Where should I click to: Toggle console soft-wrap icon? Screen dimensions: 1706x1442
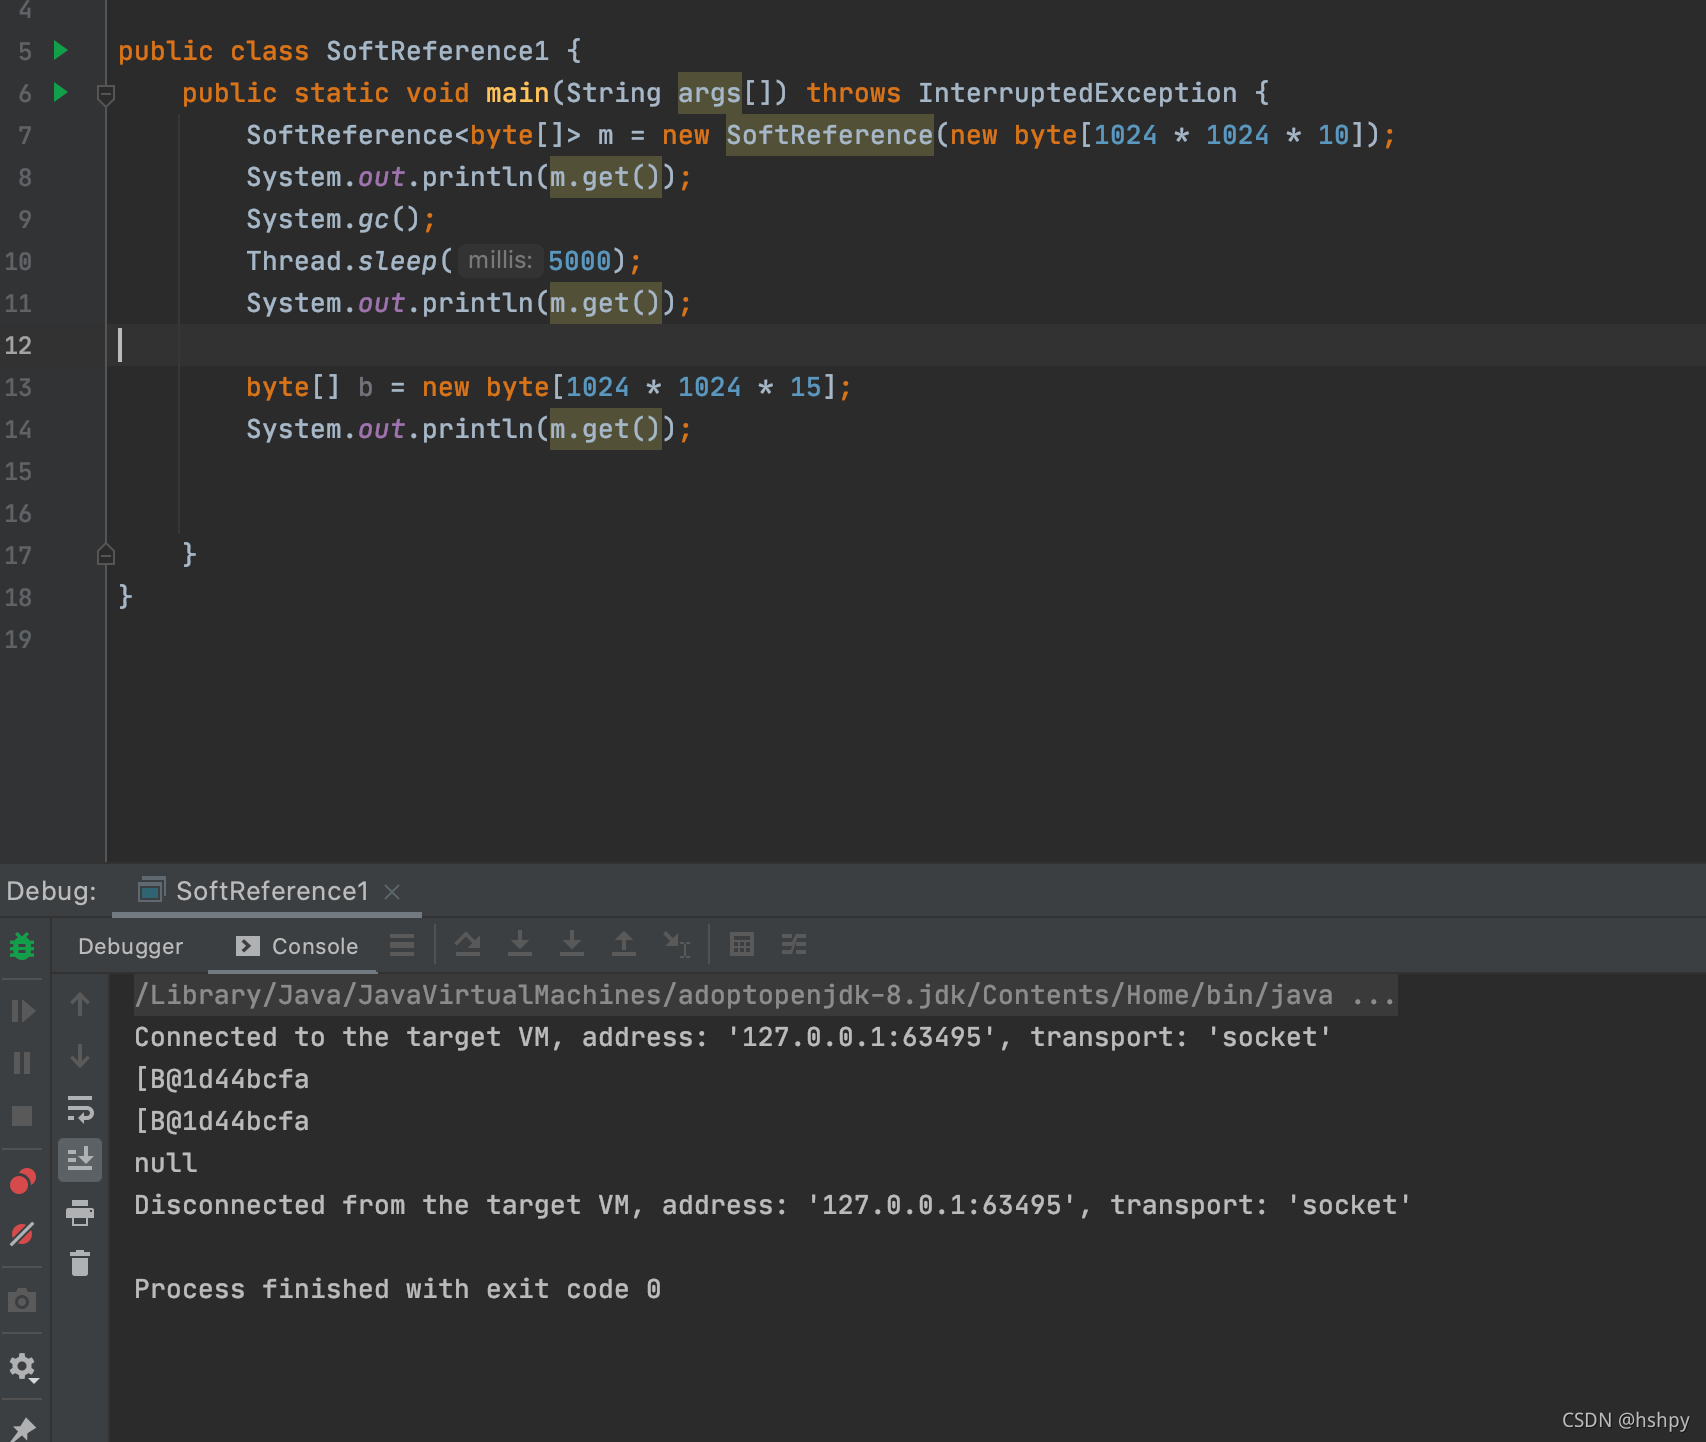(80, 1108)
